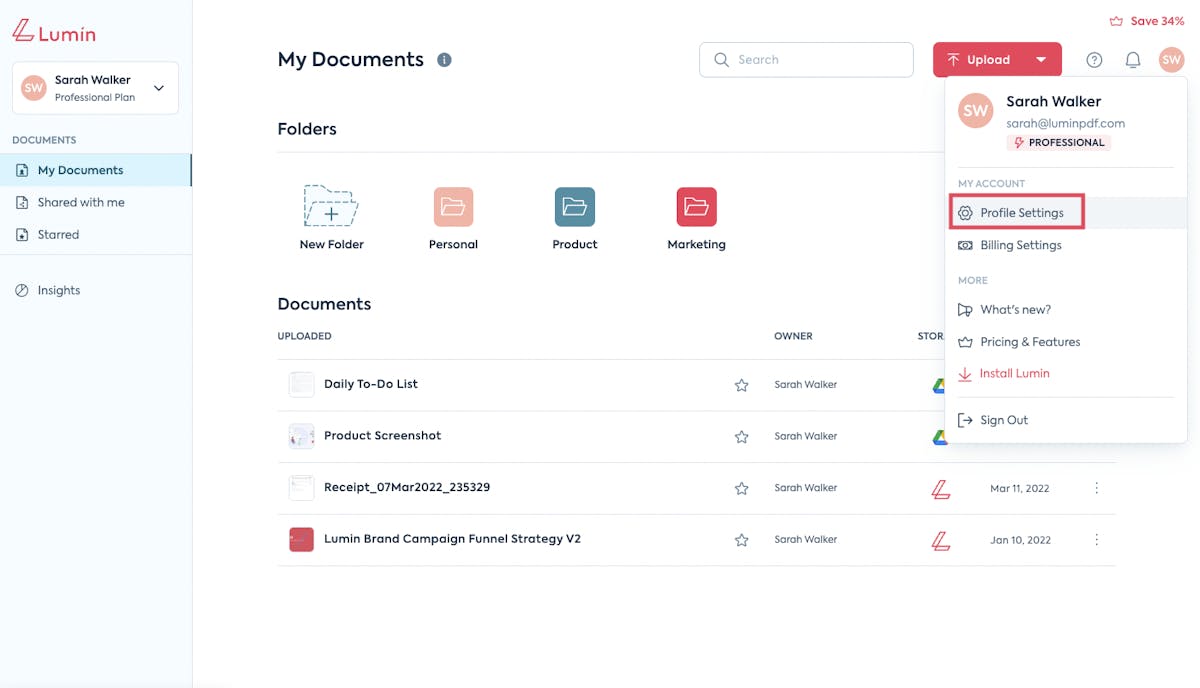Image resolution: width=1200 pixels, height=688 pixels.
Task: Open the Upload dropdown arrow
Action: (x=1041, y=60)
